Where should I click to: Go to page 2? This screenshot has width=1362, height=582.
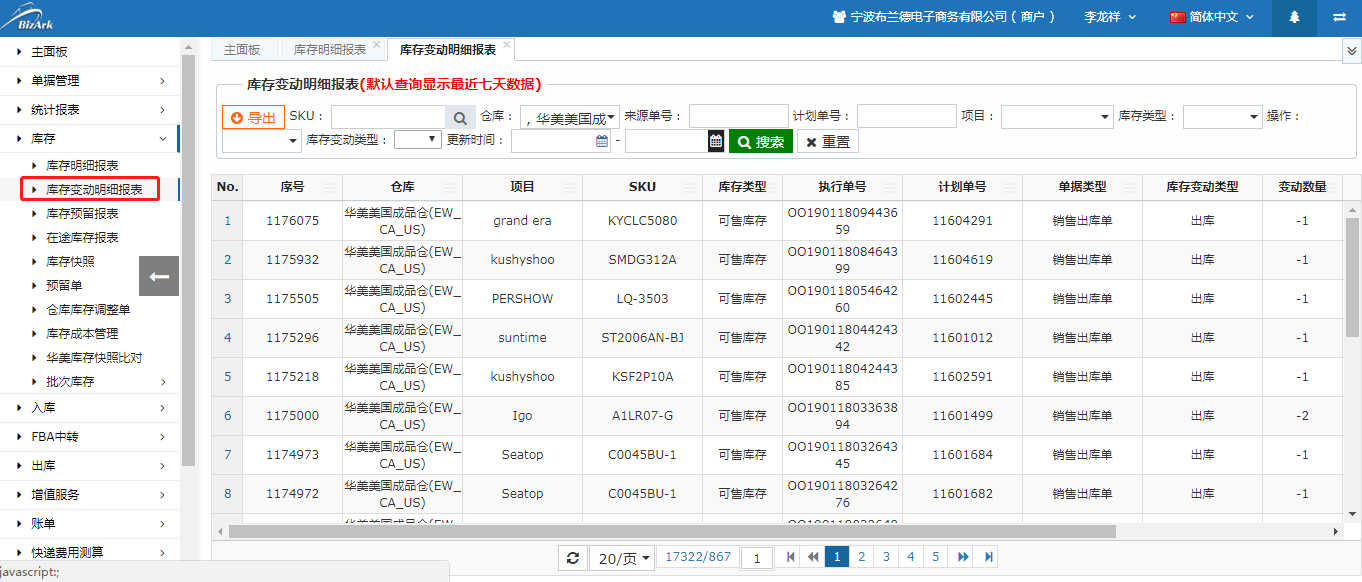[x=861, y=557]
